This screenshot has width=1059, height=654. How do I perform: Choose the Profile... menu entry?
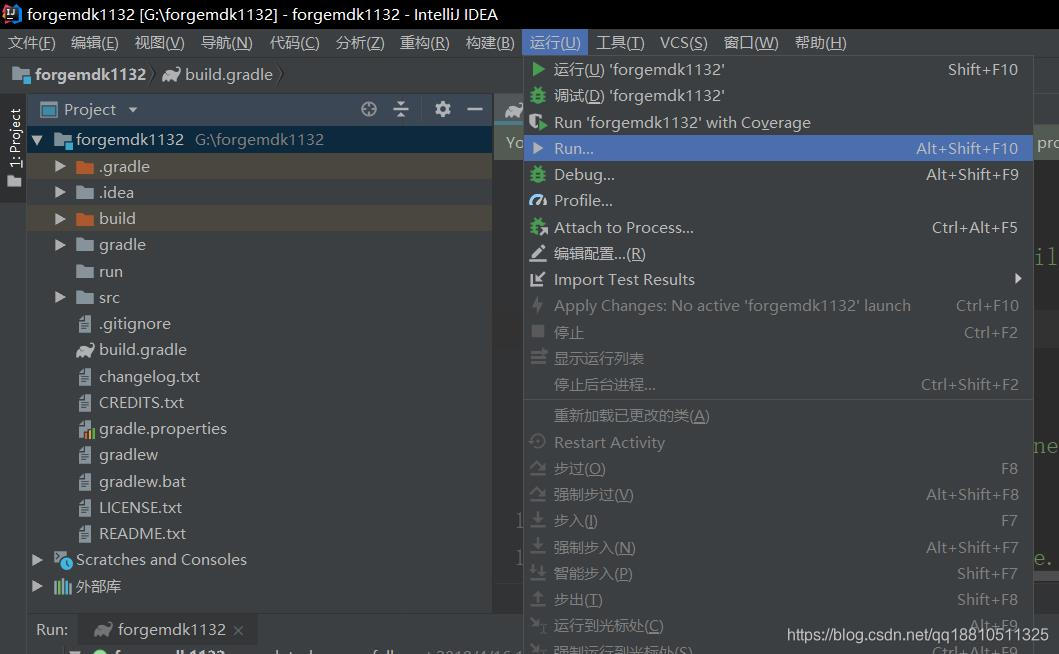click(778, 201)
